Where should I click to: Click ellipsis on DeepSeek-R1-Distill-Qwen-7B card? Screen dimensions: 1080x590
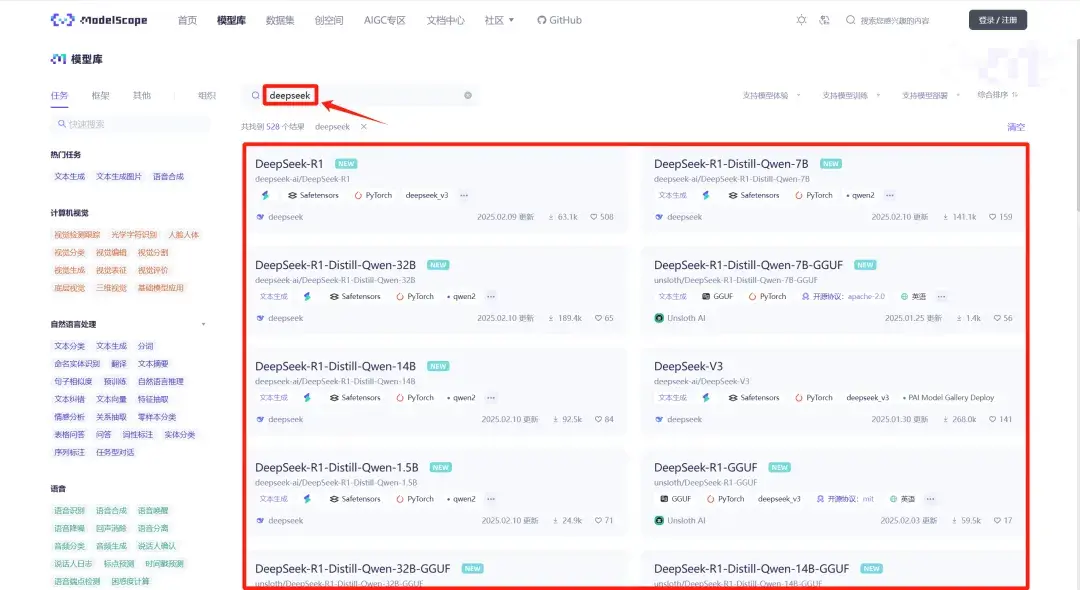click(890, 196)
